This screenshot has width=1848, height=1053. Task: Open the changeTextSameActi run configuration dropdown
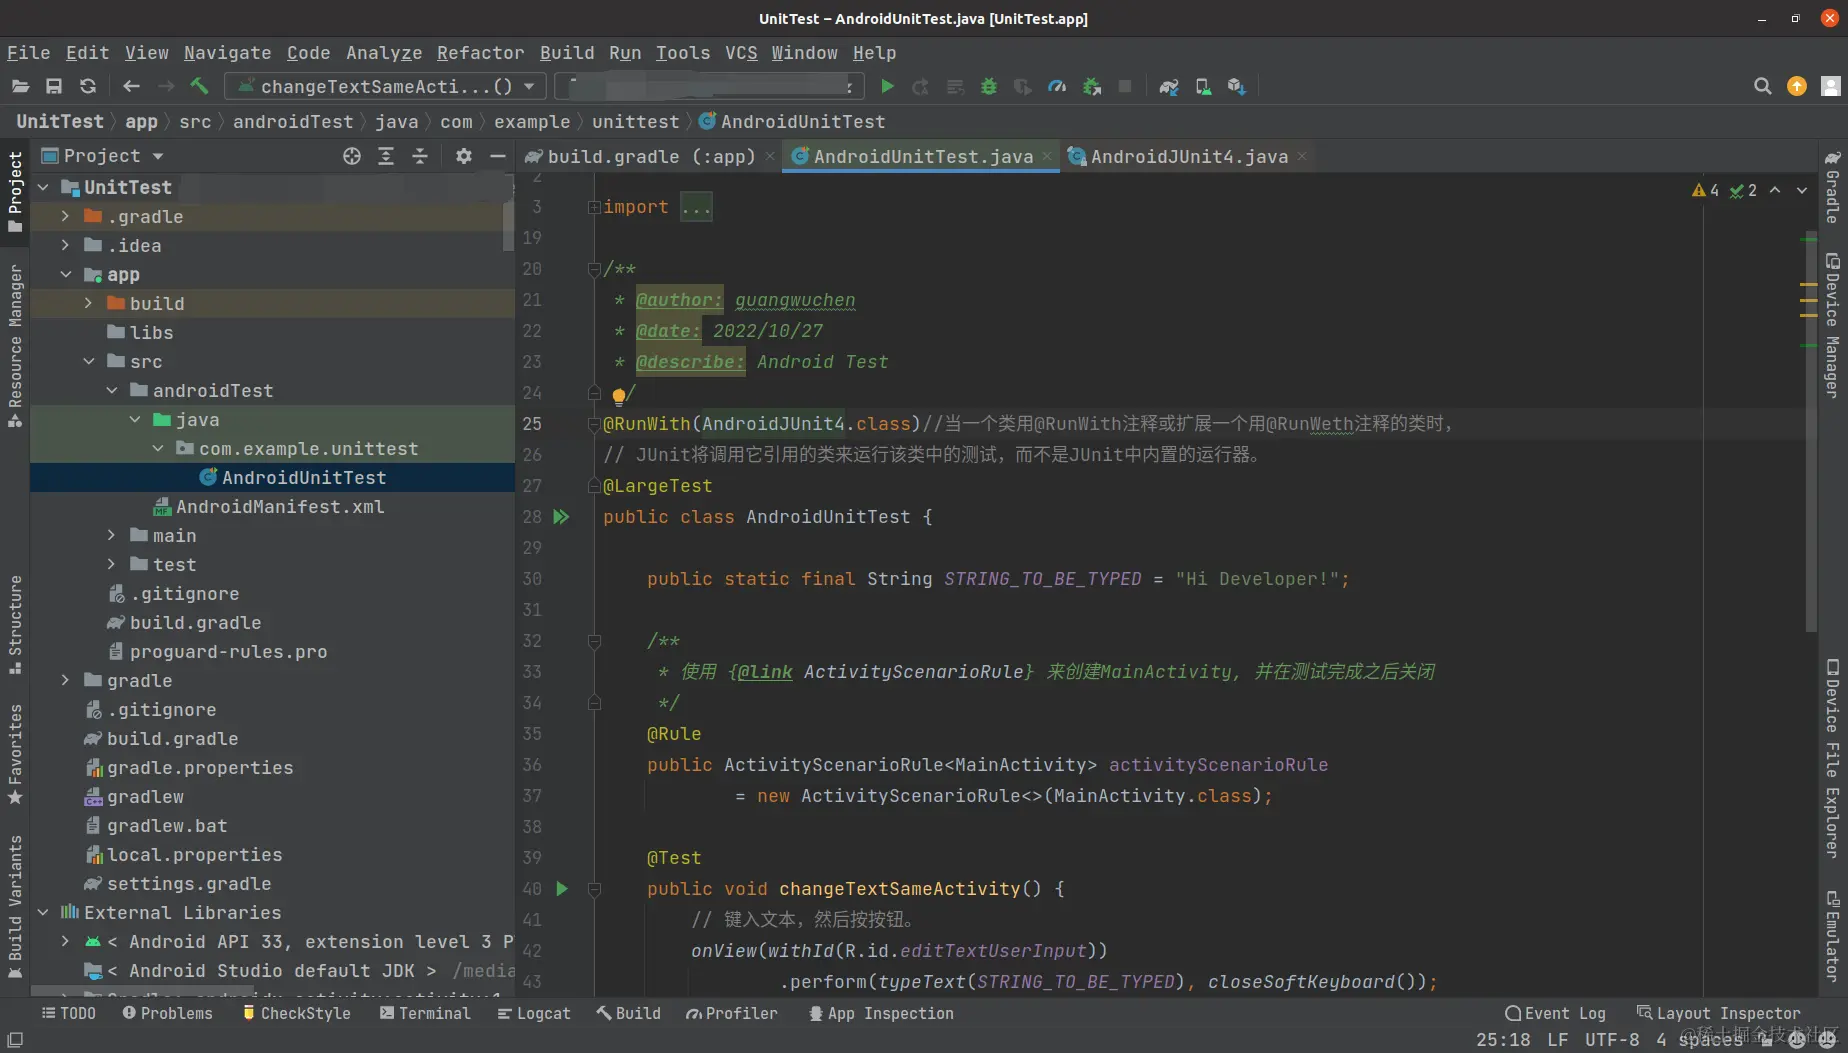pyautogui.click(x=385, y=87)
